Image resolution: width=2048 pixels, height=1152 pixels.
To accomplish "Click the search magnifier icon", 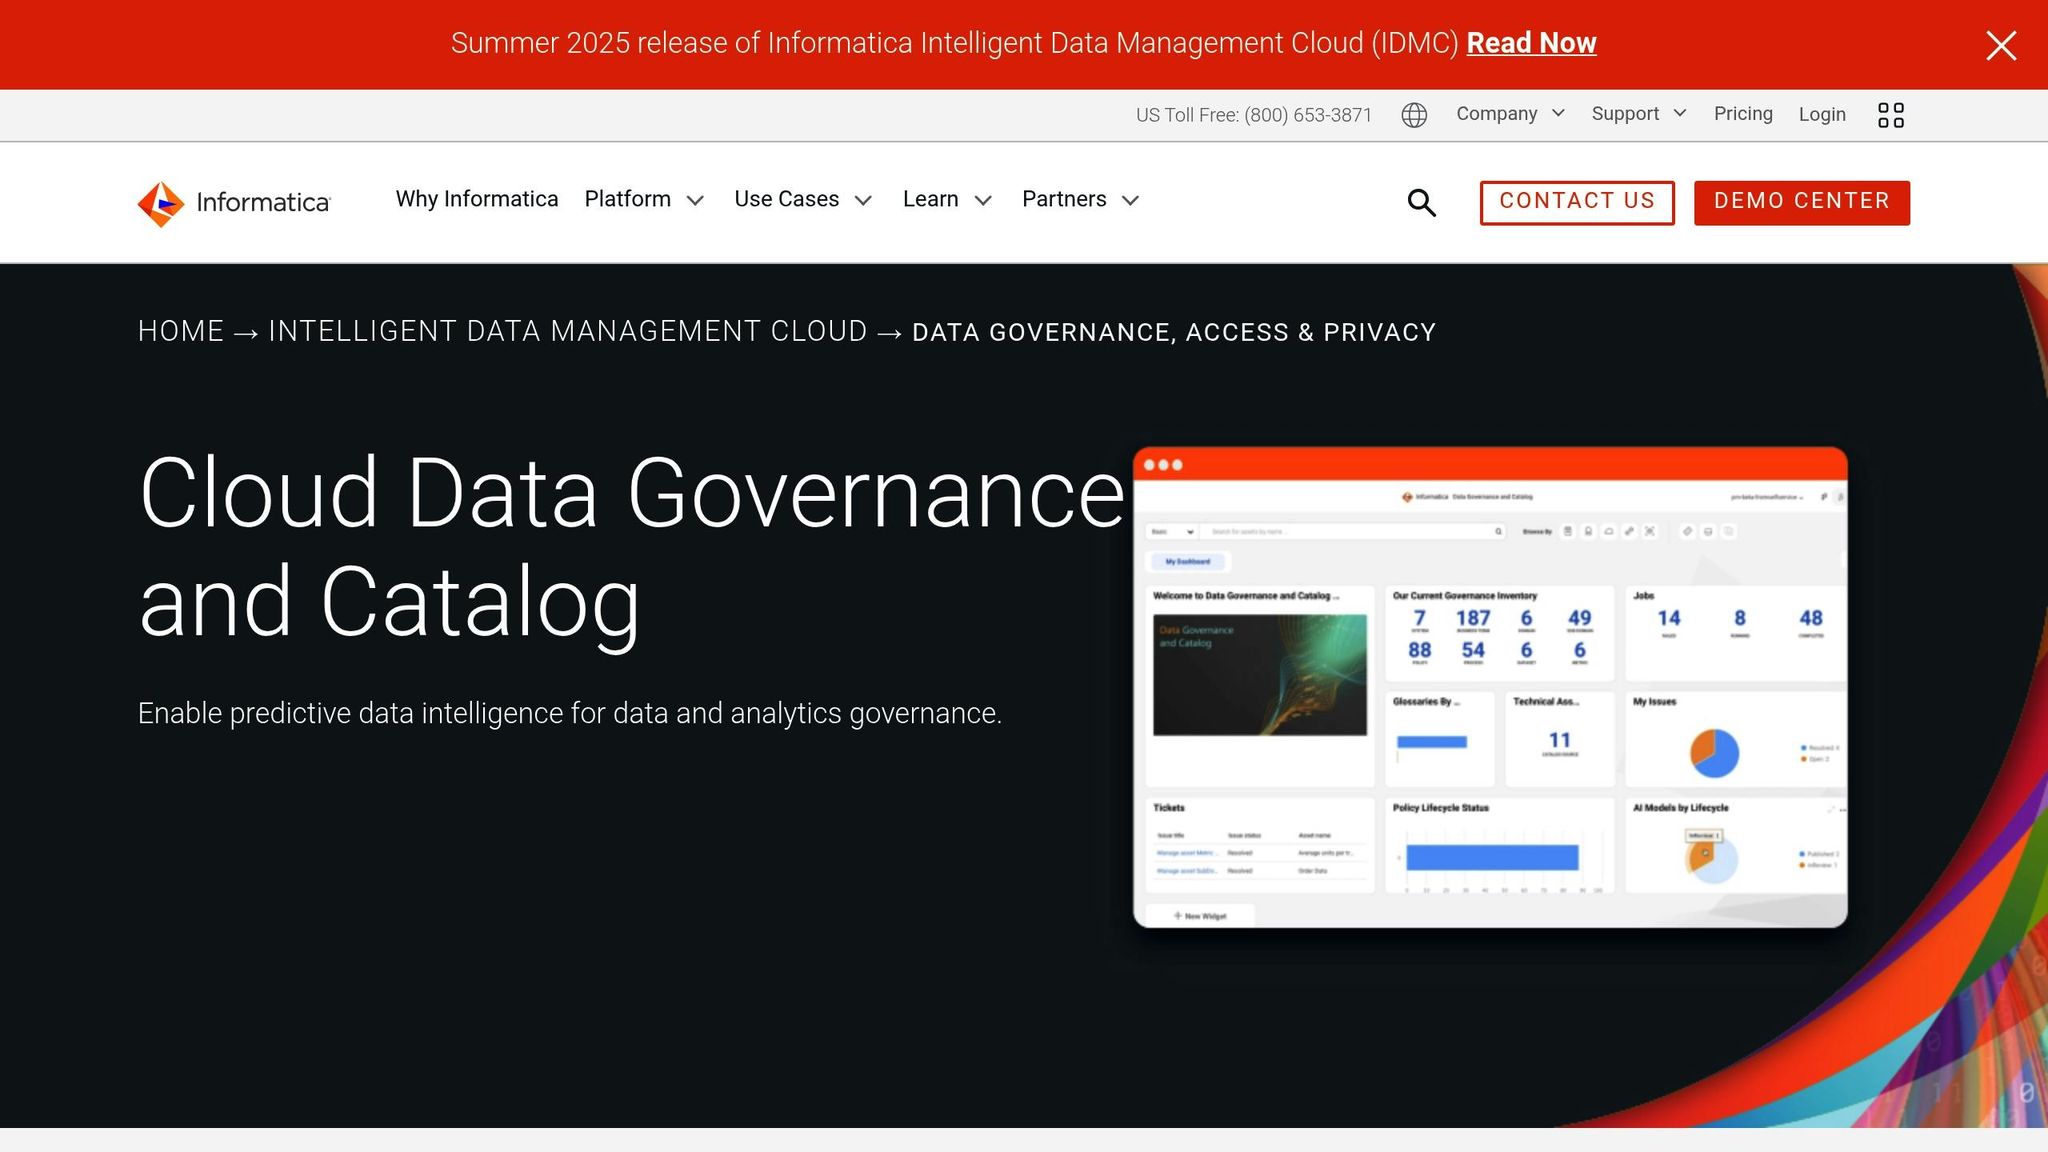I will [x=1421, y=203].
